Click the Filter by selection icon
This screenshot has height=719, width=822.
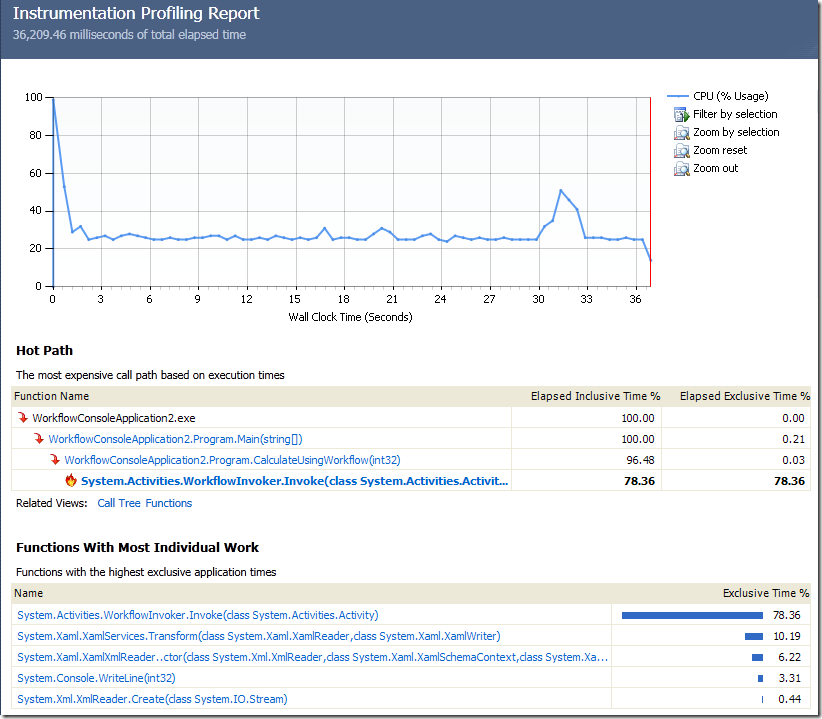click(681, 114)
